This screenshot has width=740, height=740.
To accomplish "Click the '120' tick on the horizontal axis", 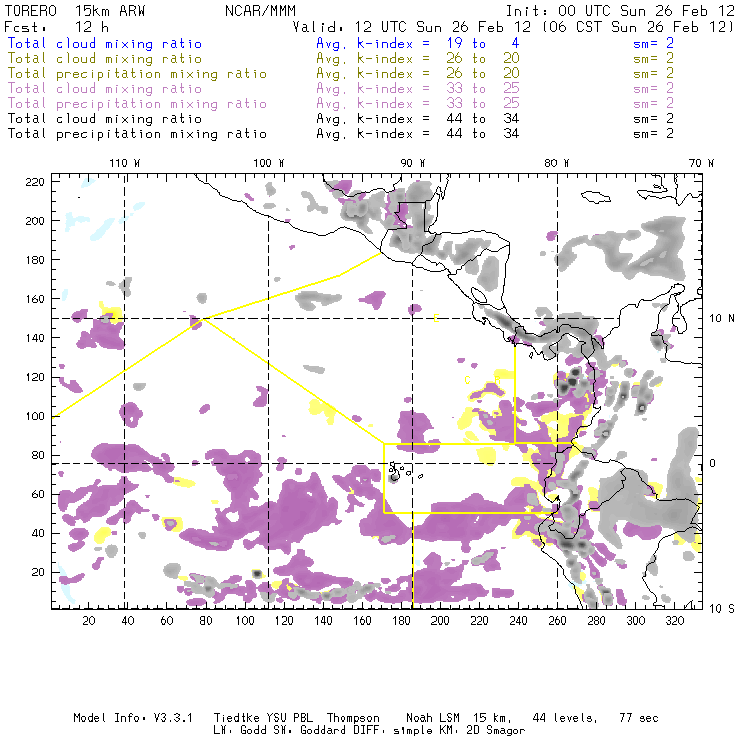I will pyautogui.click(x=284, y=621).
